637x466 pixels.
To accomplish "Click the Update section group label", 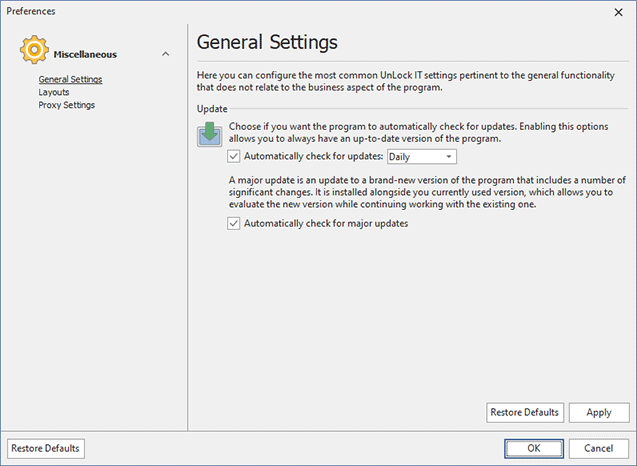I will coord(213,107).
